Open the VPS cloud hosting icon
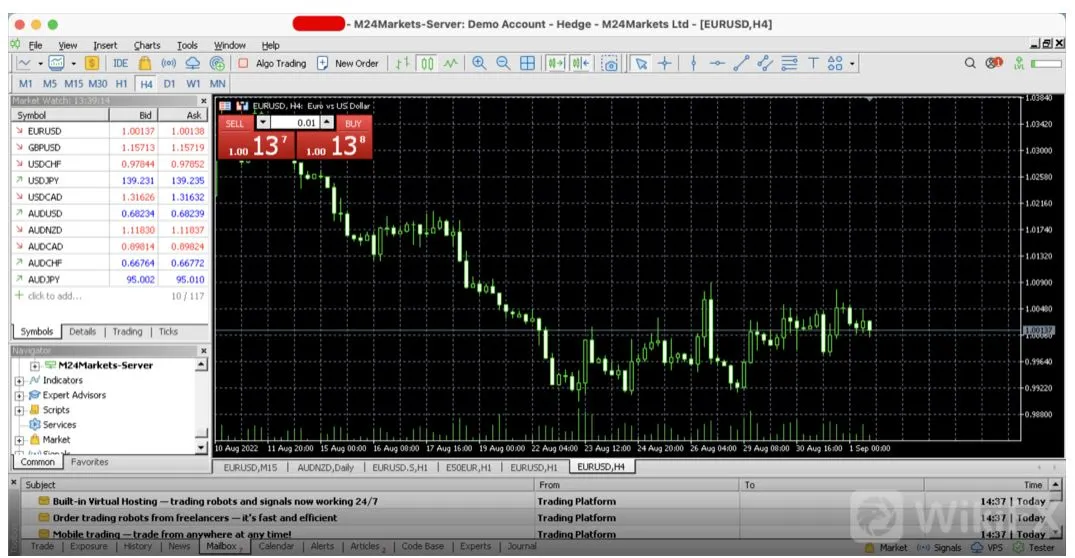 [x=193, y=63]
